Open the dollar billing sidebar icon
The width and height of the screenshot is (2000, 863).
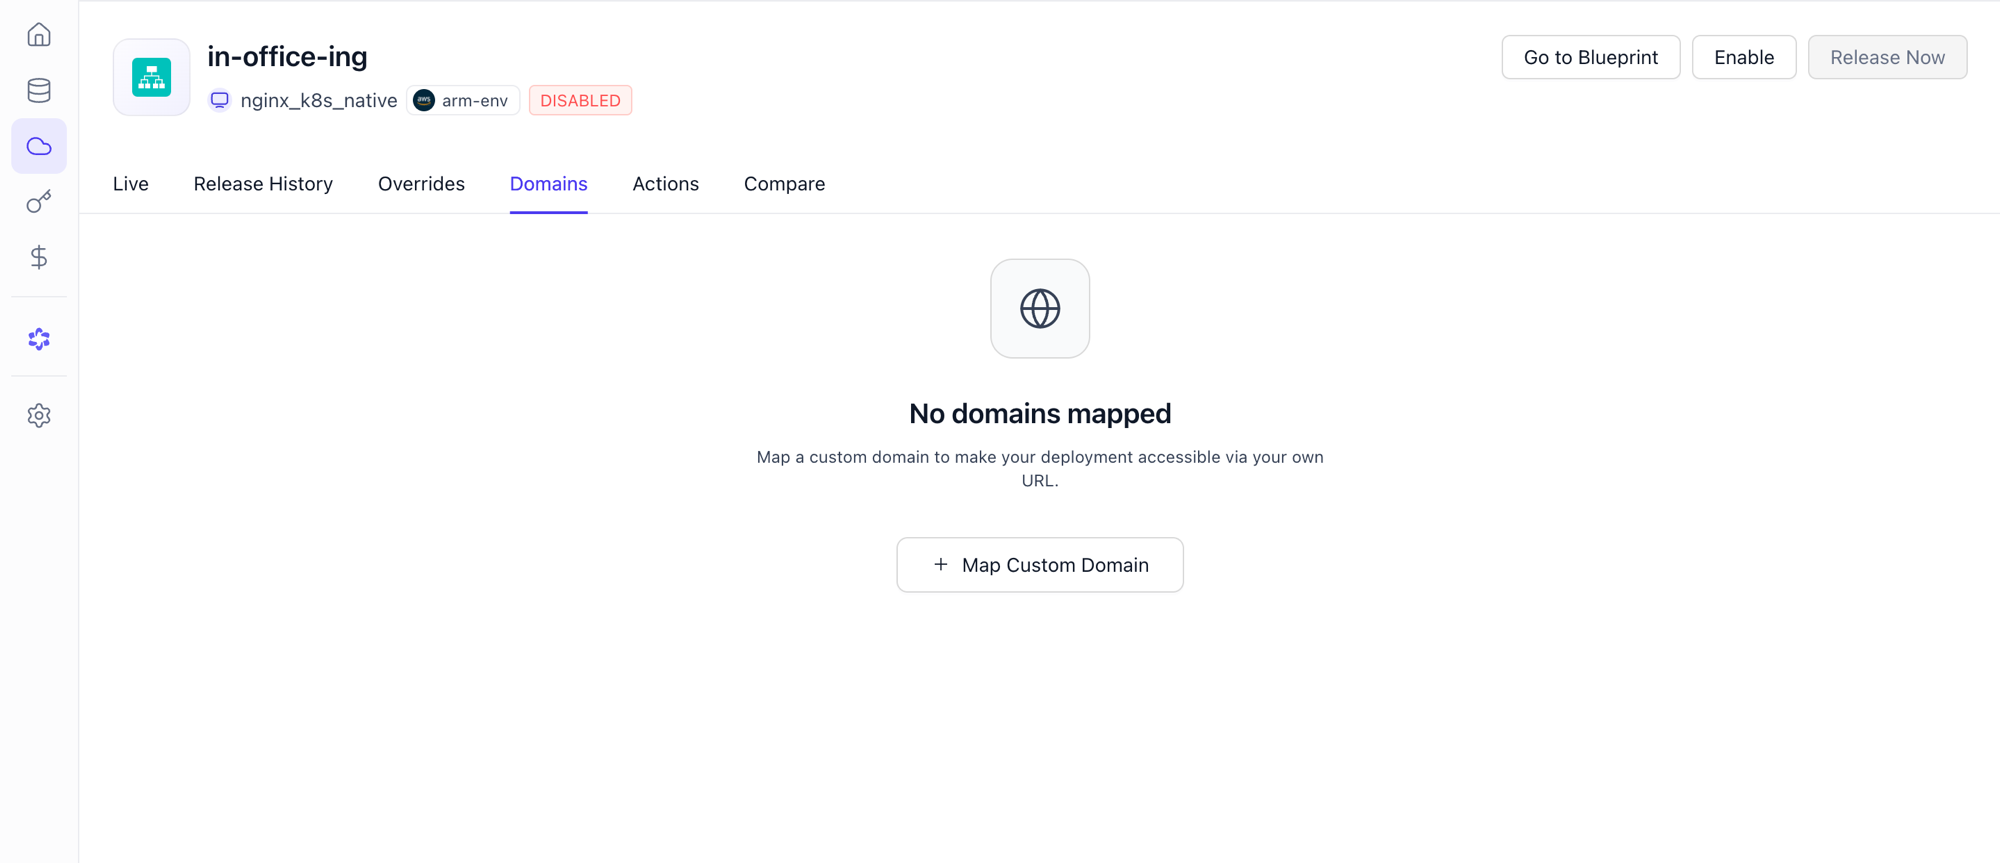[39, 257]
